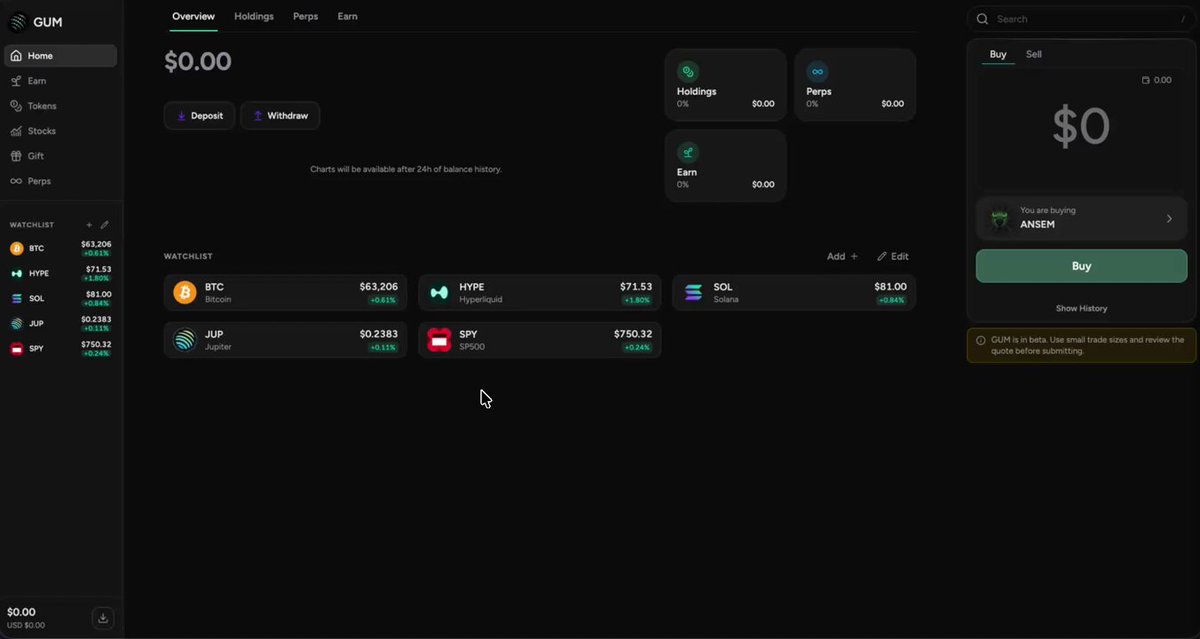
Task: Focus the Search field
Action: click(1081, 19)
